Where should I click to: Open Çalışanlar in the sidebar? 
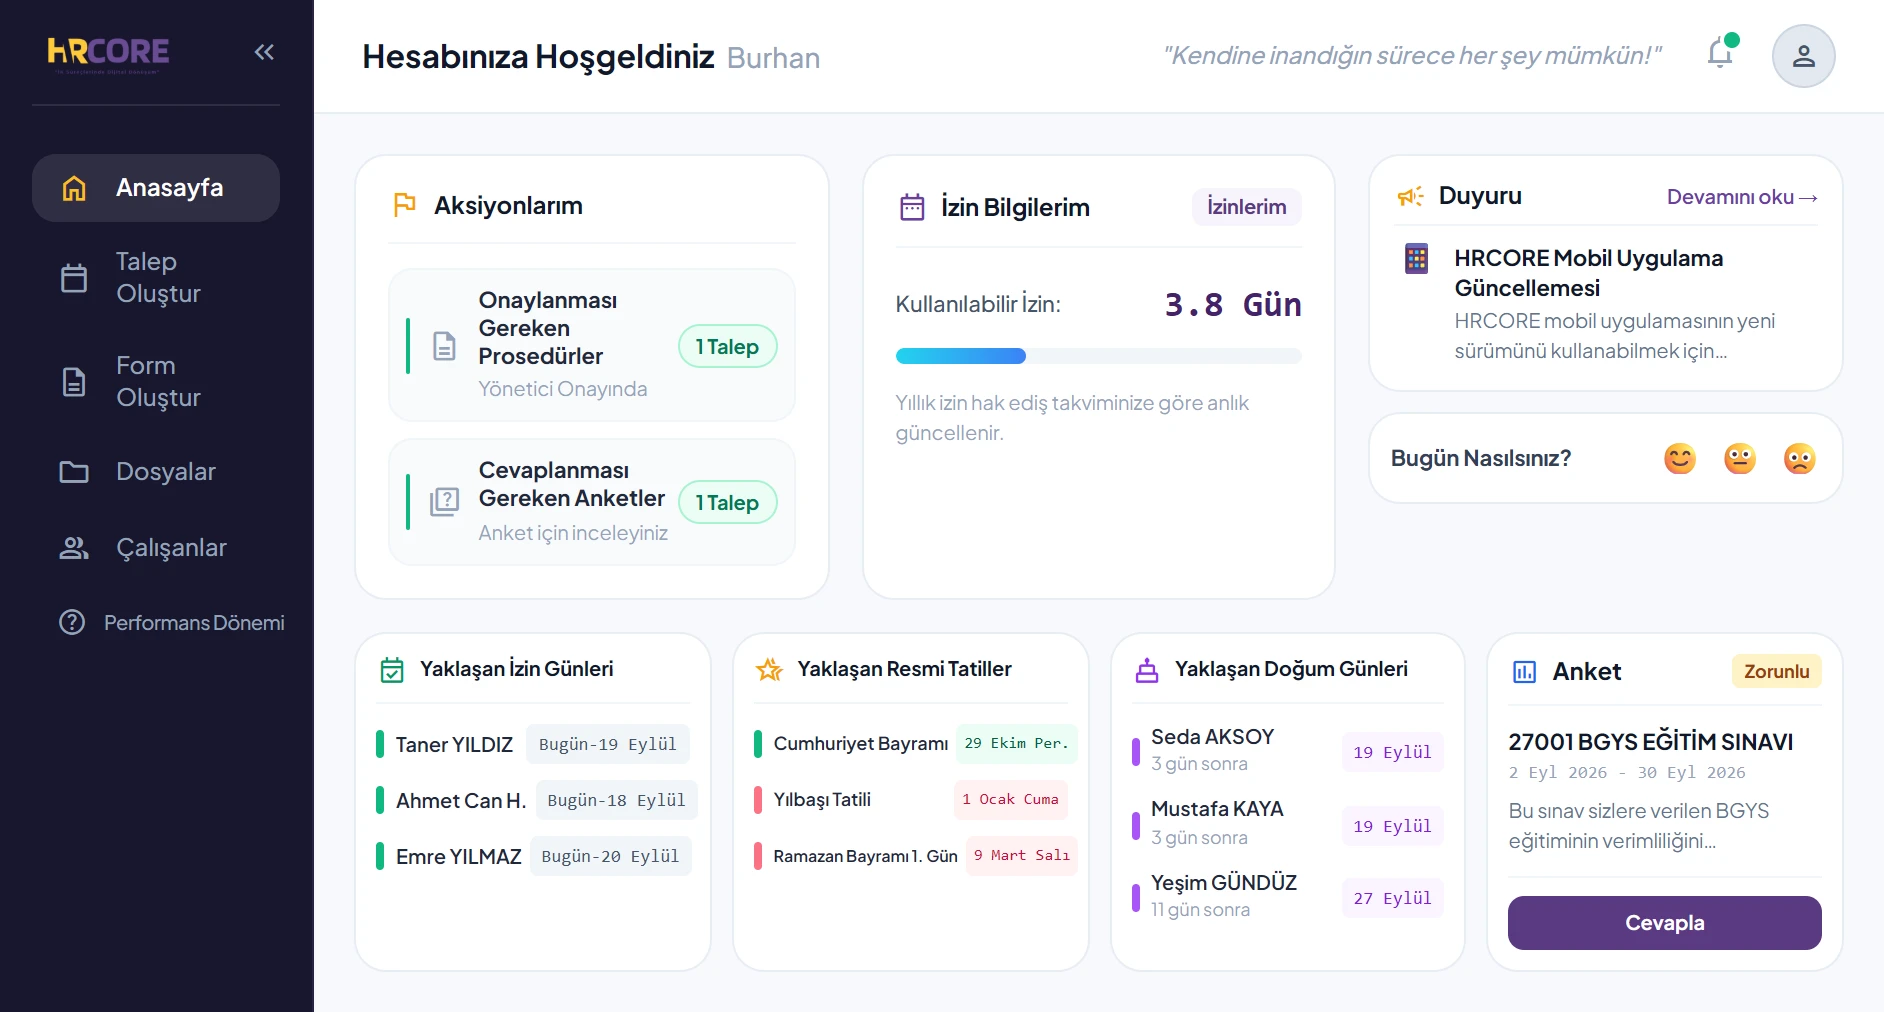(x=156, y=548)
